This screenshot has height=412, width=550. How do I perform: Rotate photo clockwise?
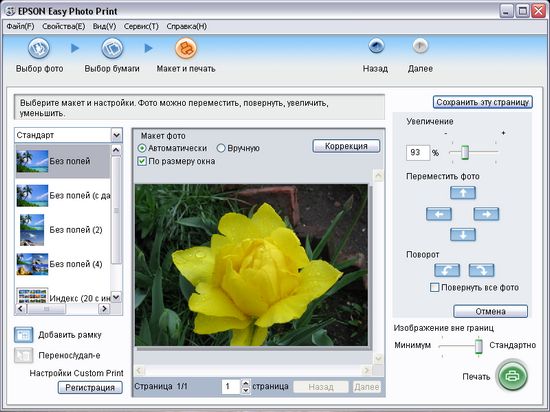point(481,270)
